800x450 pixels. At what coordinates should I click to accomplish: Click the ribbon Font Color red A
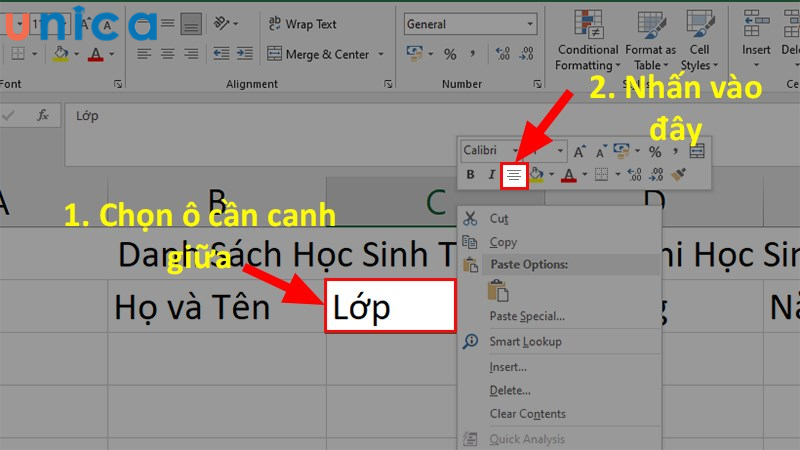tap(95, 54)
